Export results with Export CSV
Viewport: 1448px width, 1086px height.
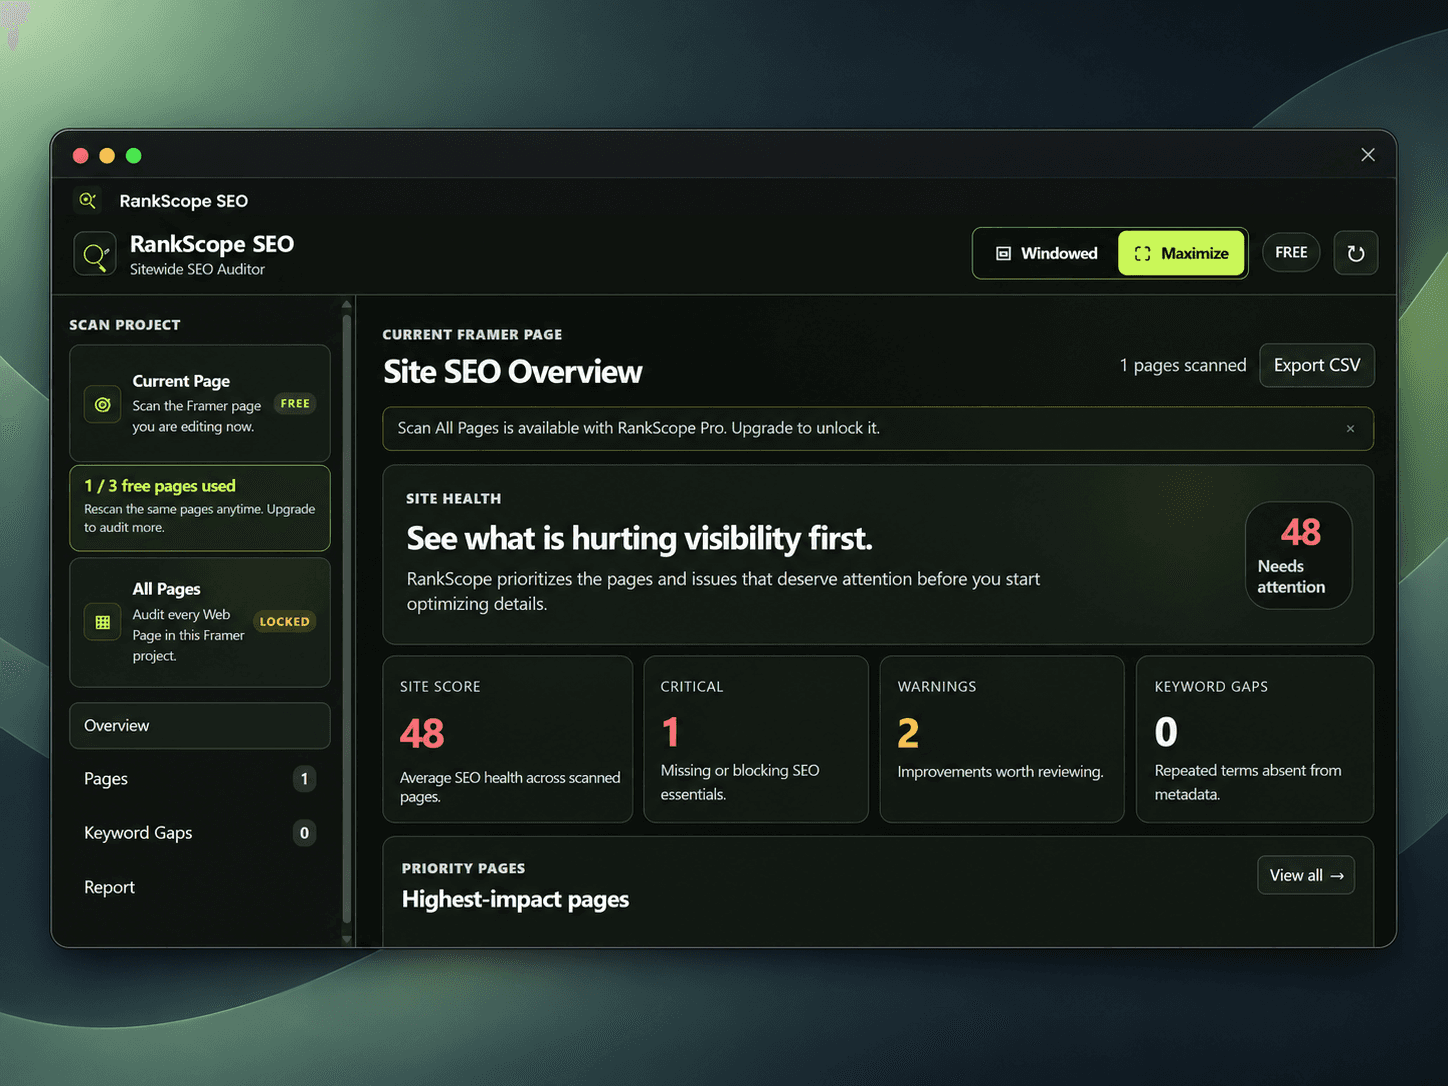click(1317, 365)
